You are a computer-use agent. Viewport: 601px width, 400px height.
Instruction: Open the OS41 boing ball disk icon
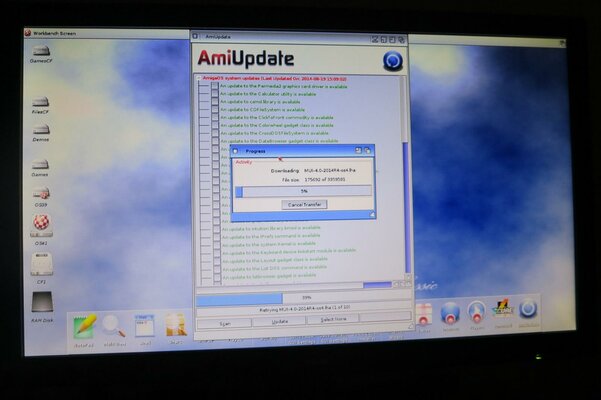(41, 224)
